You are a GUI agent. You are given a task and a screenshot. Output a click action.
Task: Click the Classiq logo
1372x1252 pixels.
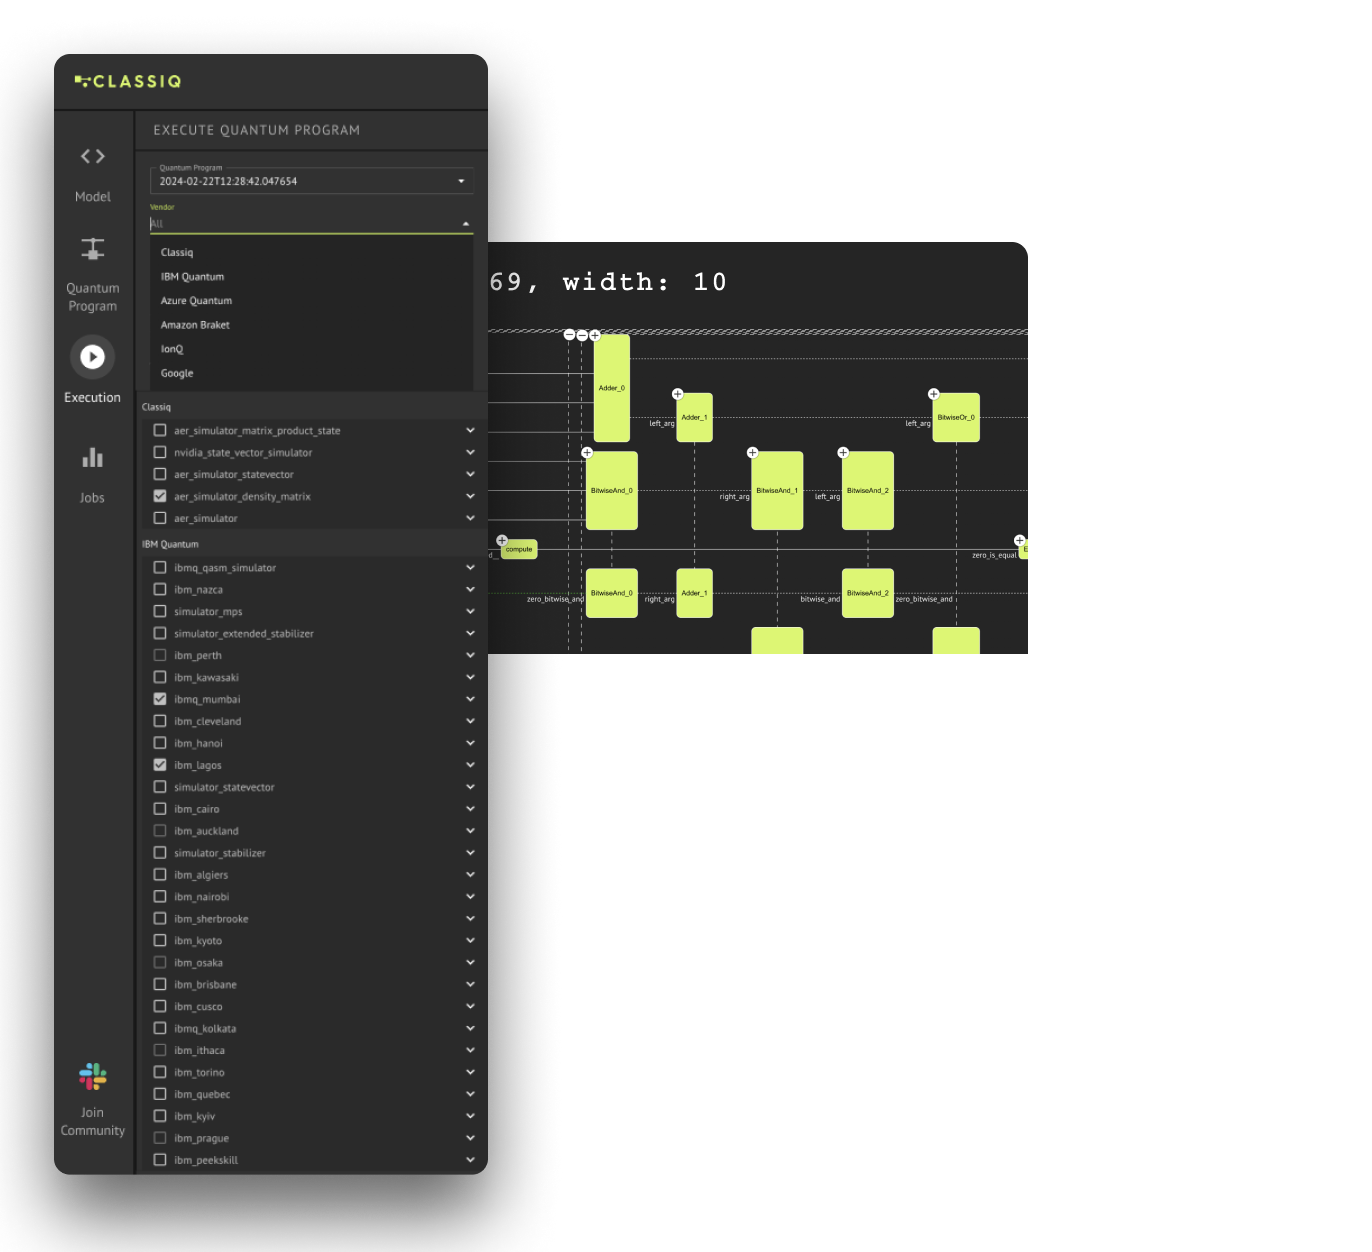click(x=127, y=81)
